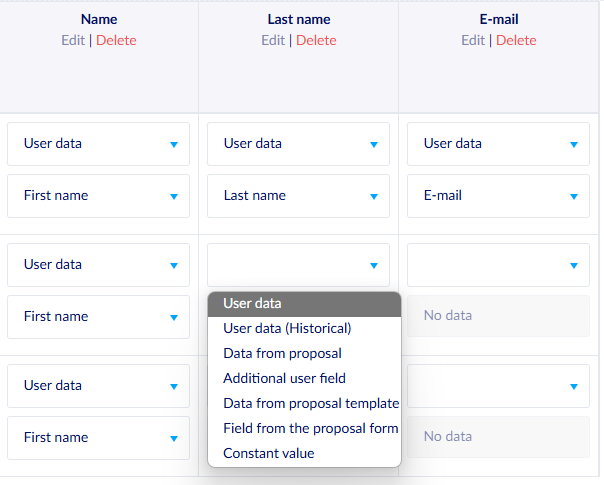This screenshot has width=604, height=485.
Task: Open first row First name dropdown in Name column
Action: tap(98, 196)
